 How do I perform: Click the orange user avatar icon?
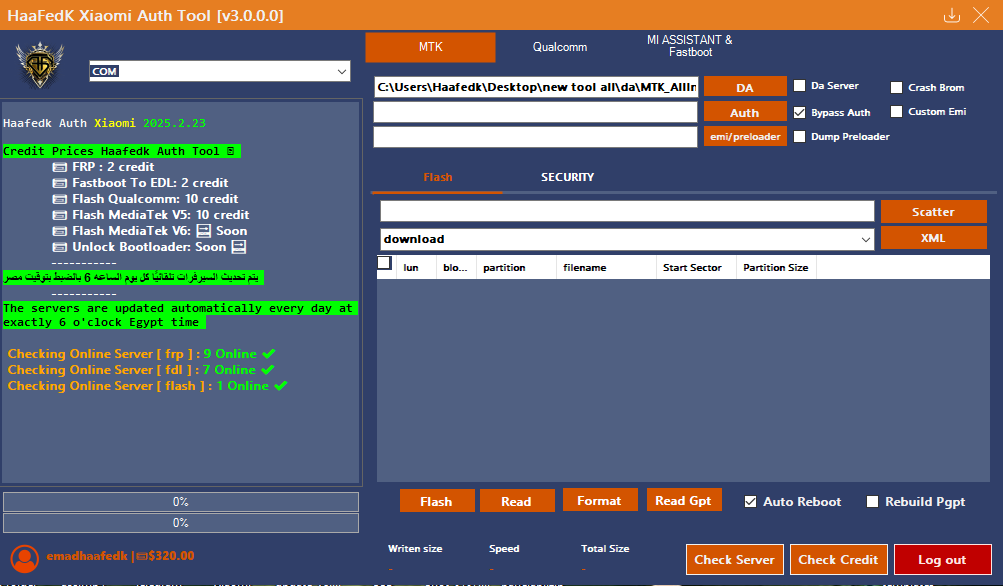tap(26, 556)
